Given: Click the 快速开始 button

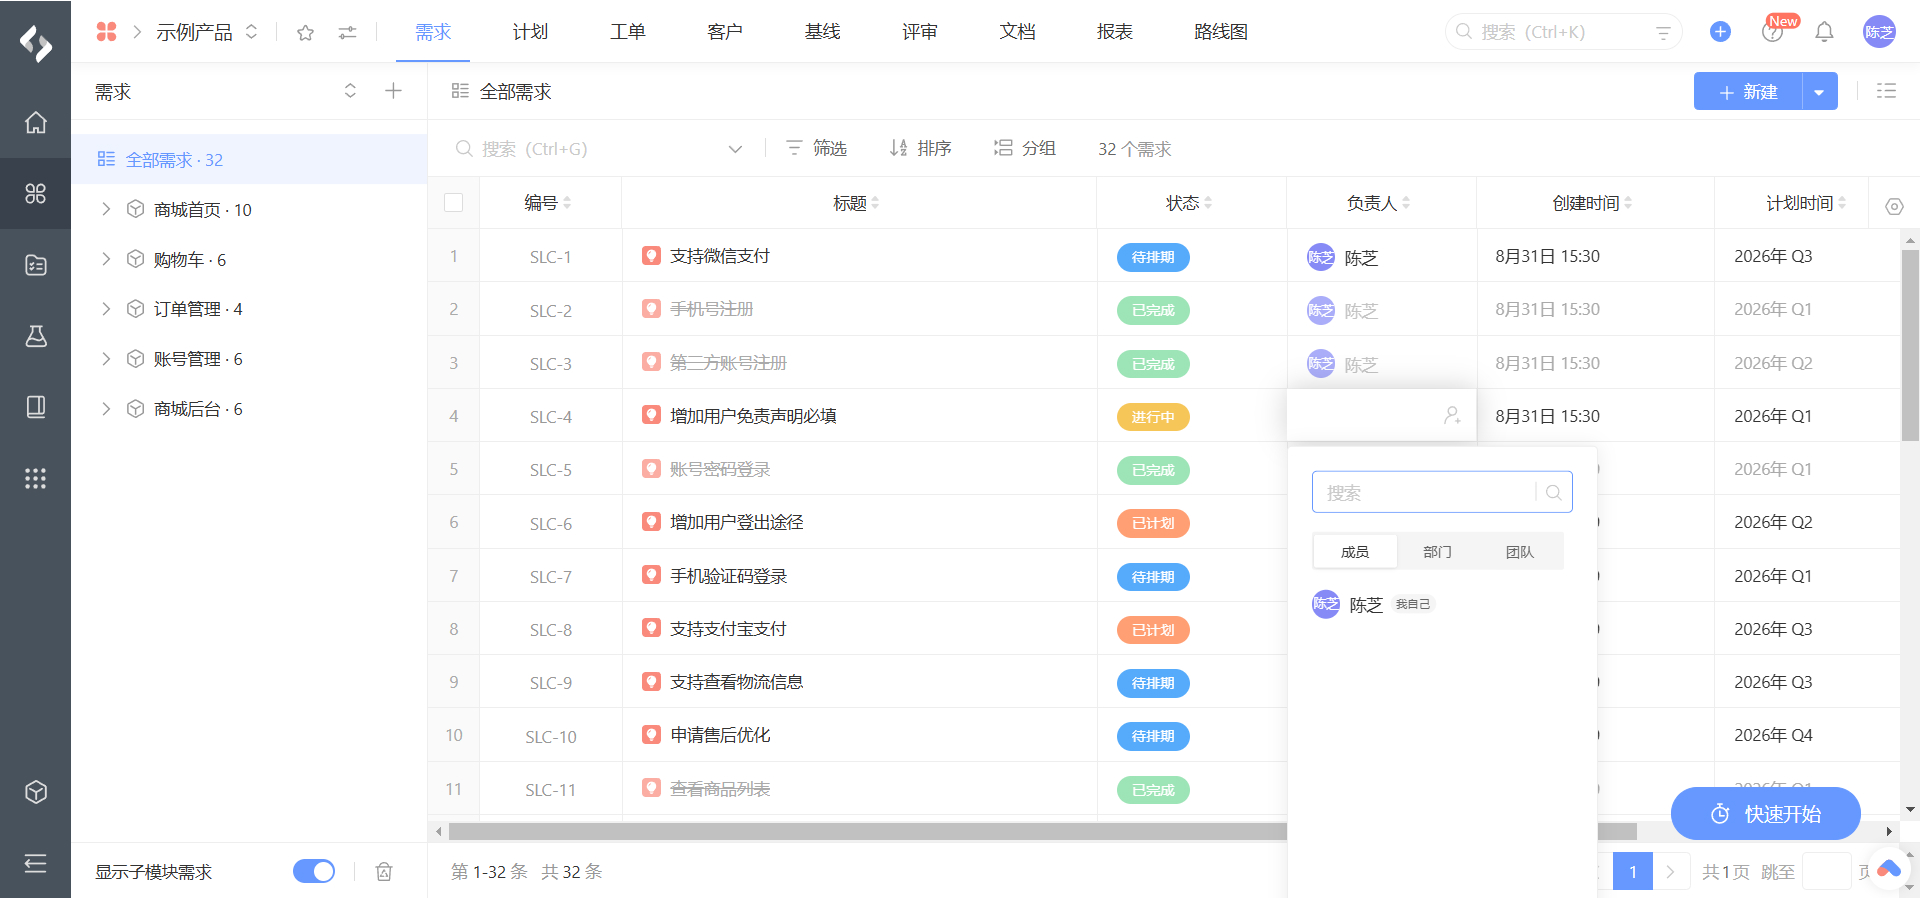Looking at the screenshot, I should 1766,814.
